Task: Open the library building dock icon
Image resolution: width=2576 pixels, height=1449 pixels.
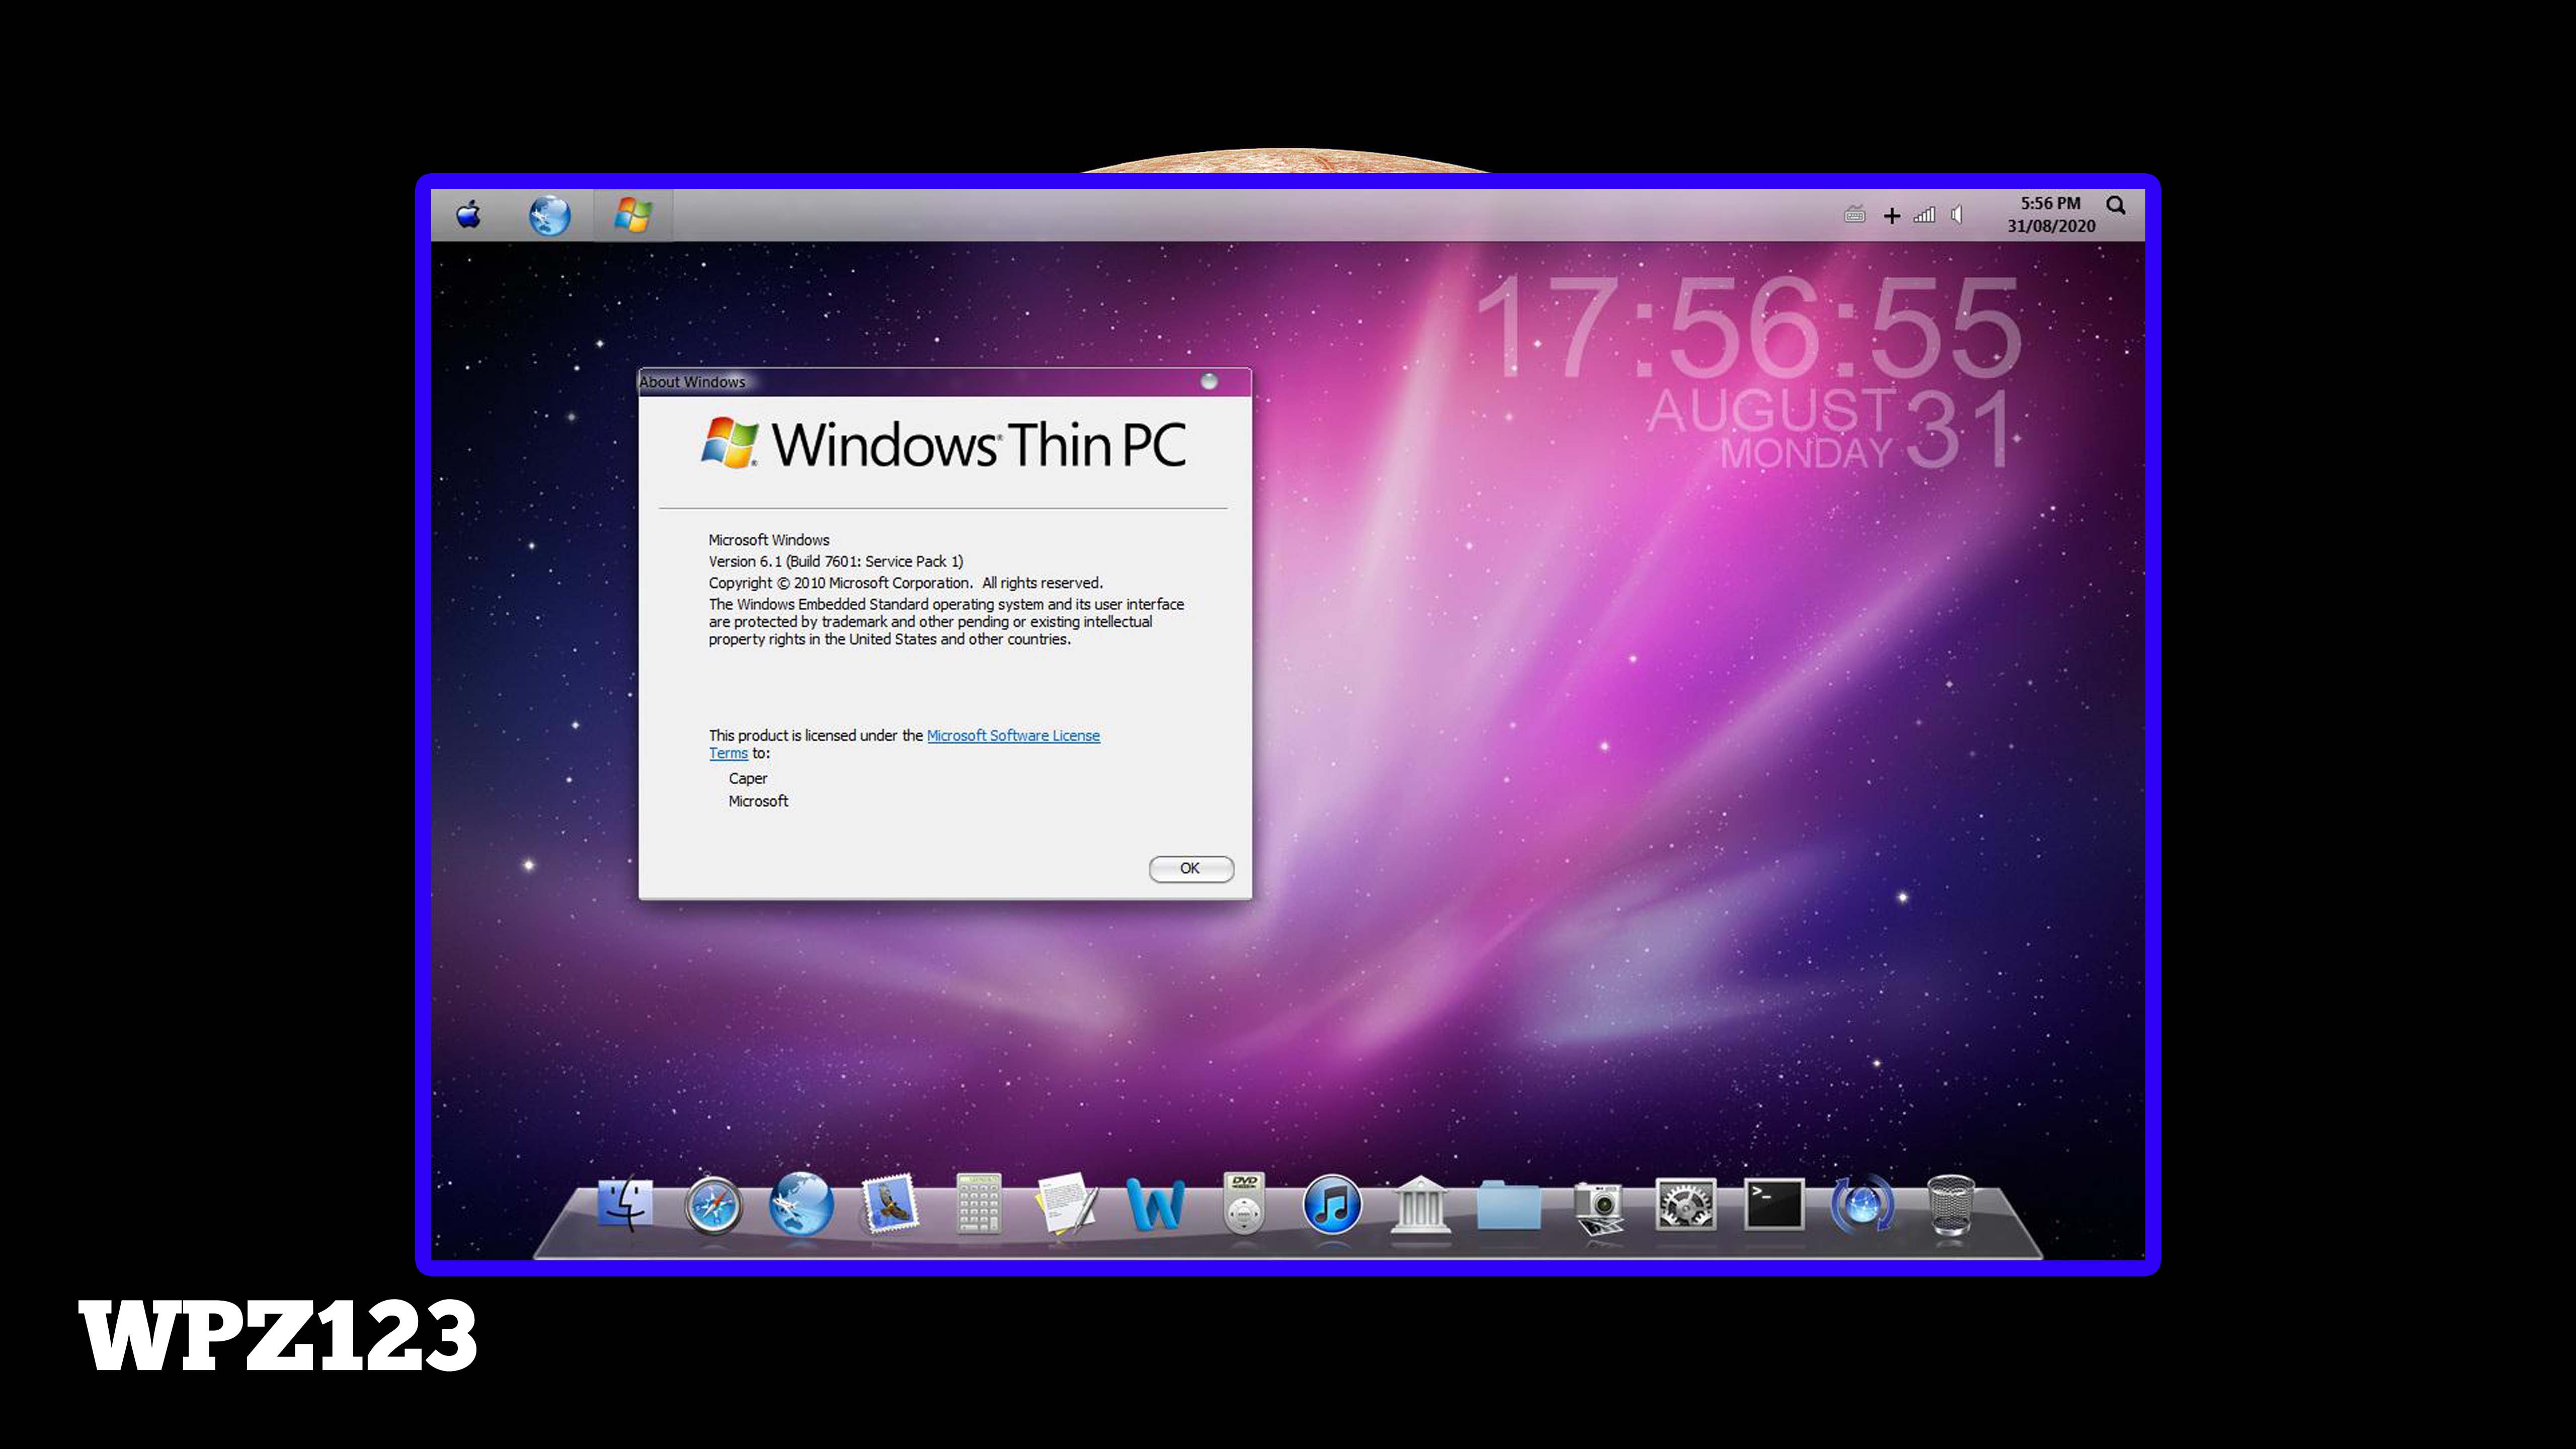Action: (x=1420, y=1204)
